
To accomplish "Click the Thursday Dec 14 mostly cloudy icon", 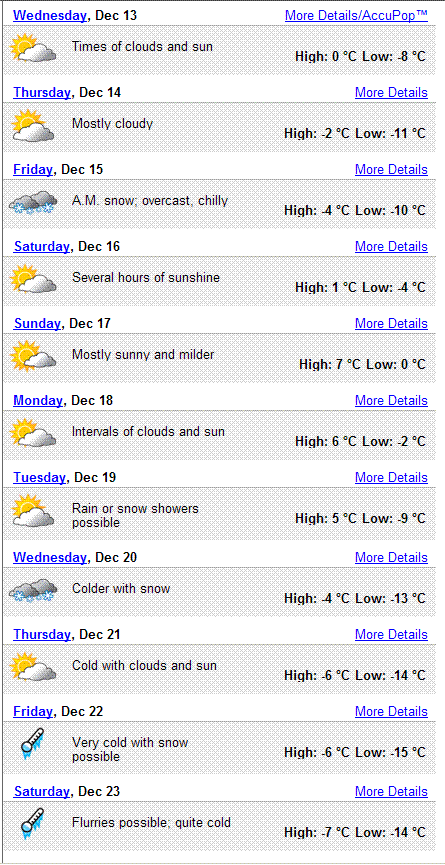I will point(33,126).
